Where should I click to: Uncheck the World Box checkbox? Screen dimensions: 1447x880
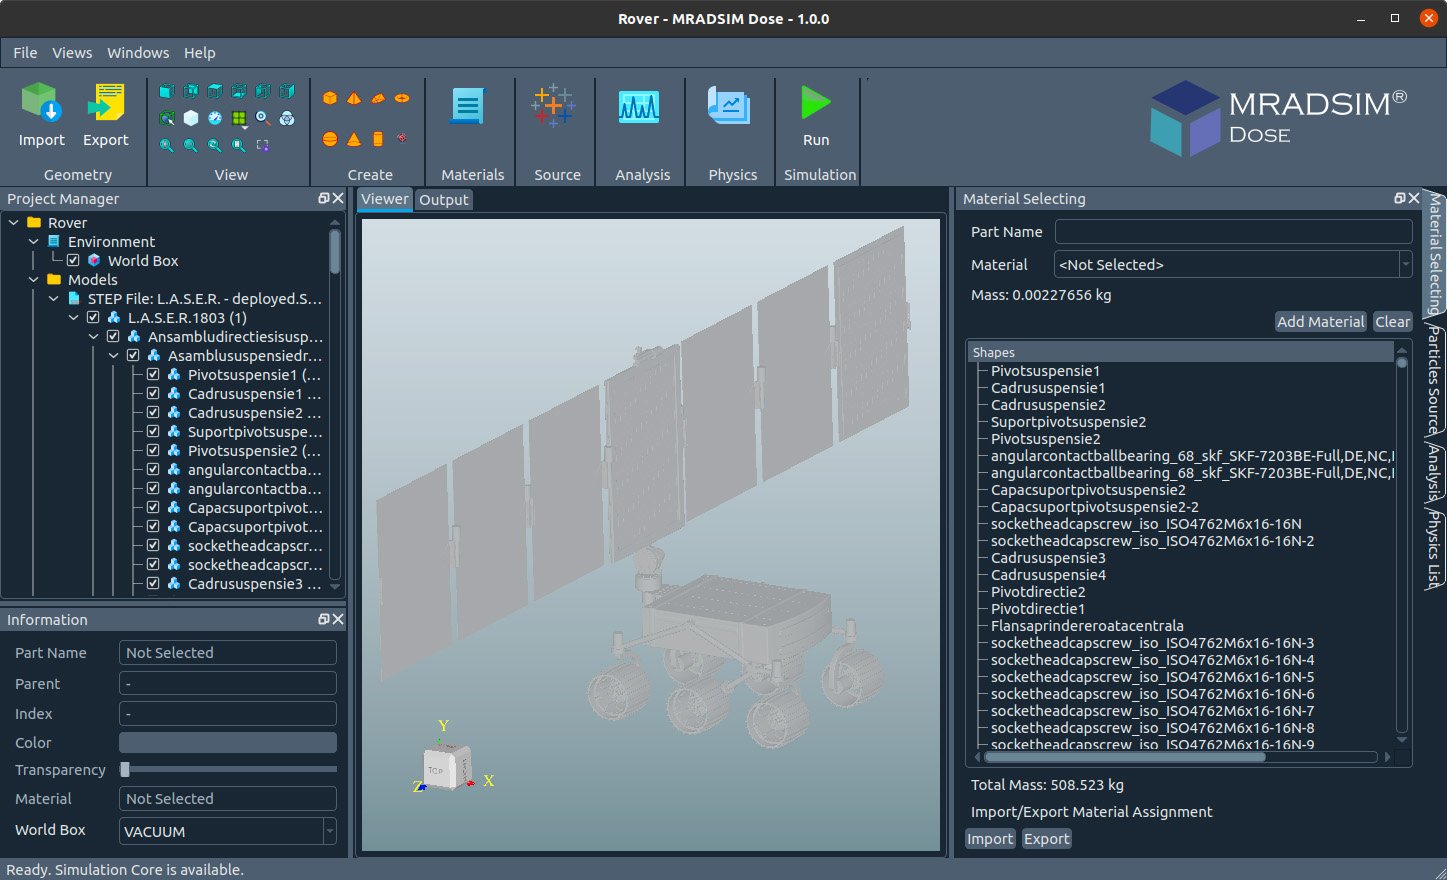[x=73, y=261]
